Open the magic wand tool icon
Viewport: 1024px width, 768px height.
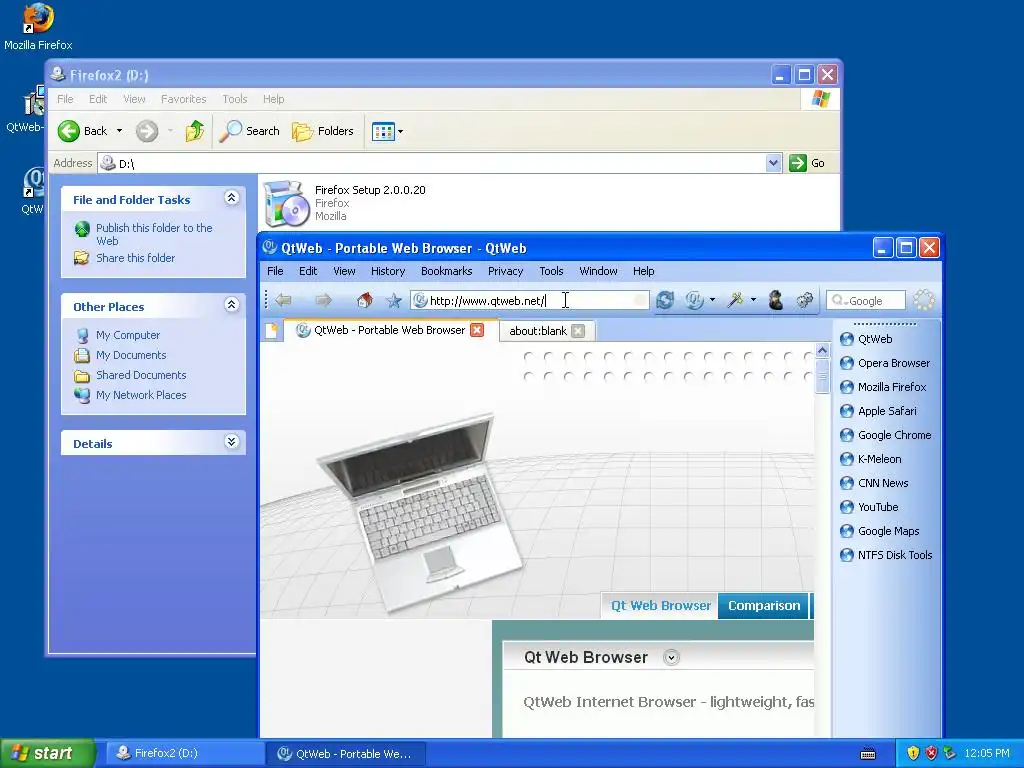735,300
